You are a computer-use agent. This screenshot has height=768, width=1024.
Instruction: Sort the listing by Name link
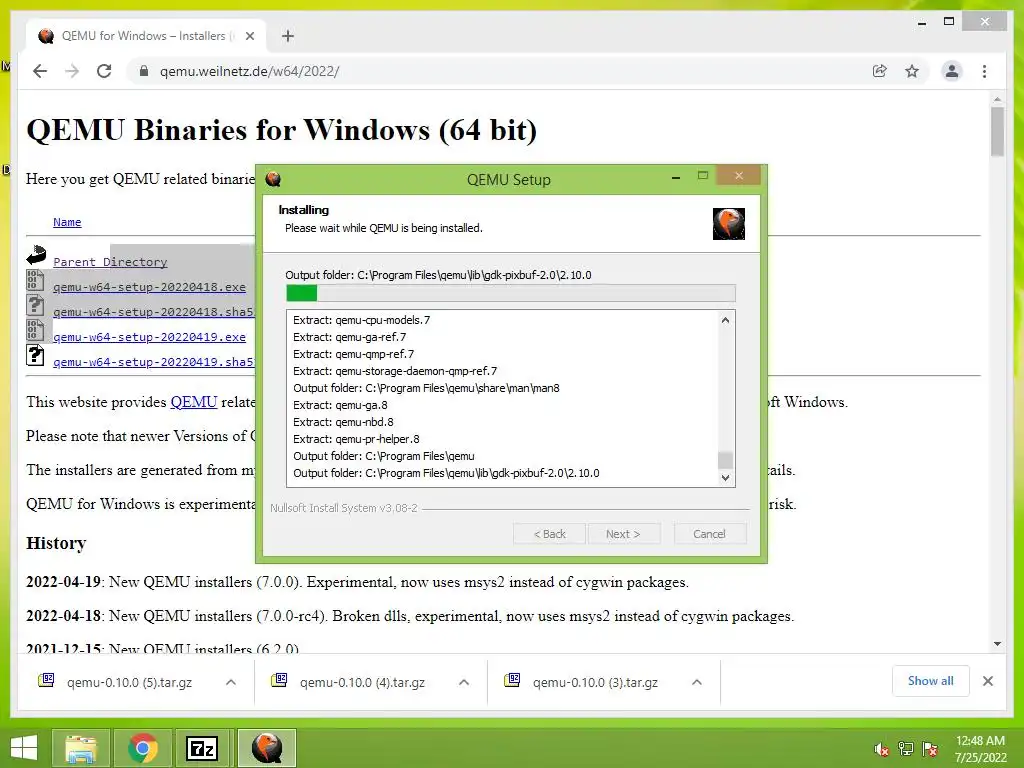click(x=67, y=222)
